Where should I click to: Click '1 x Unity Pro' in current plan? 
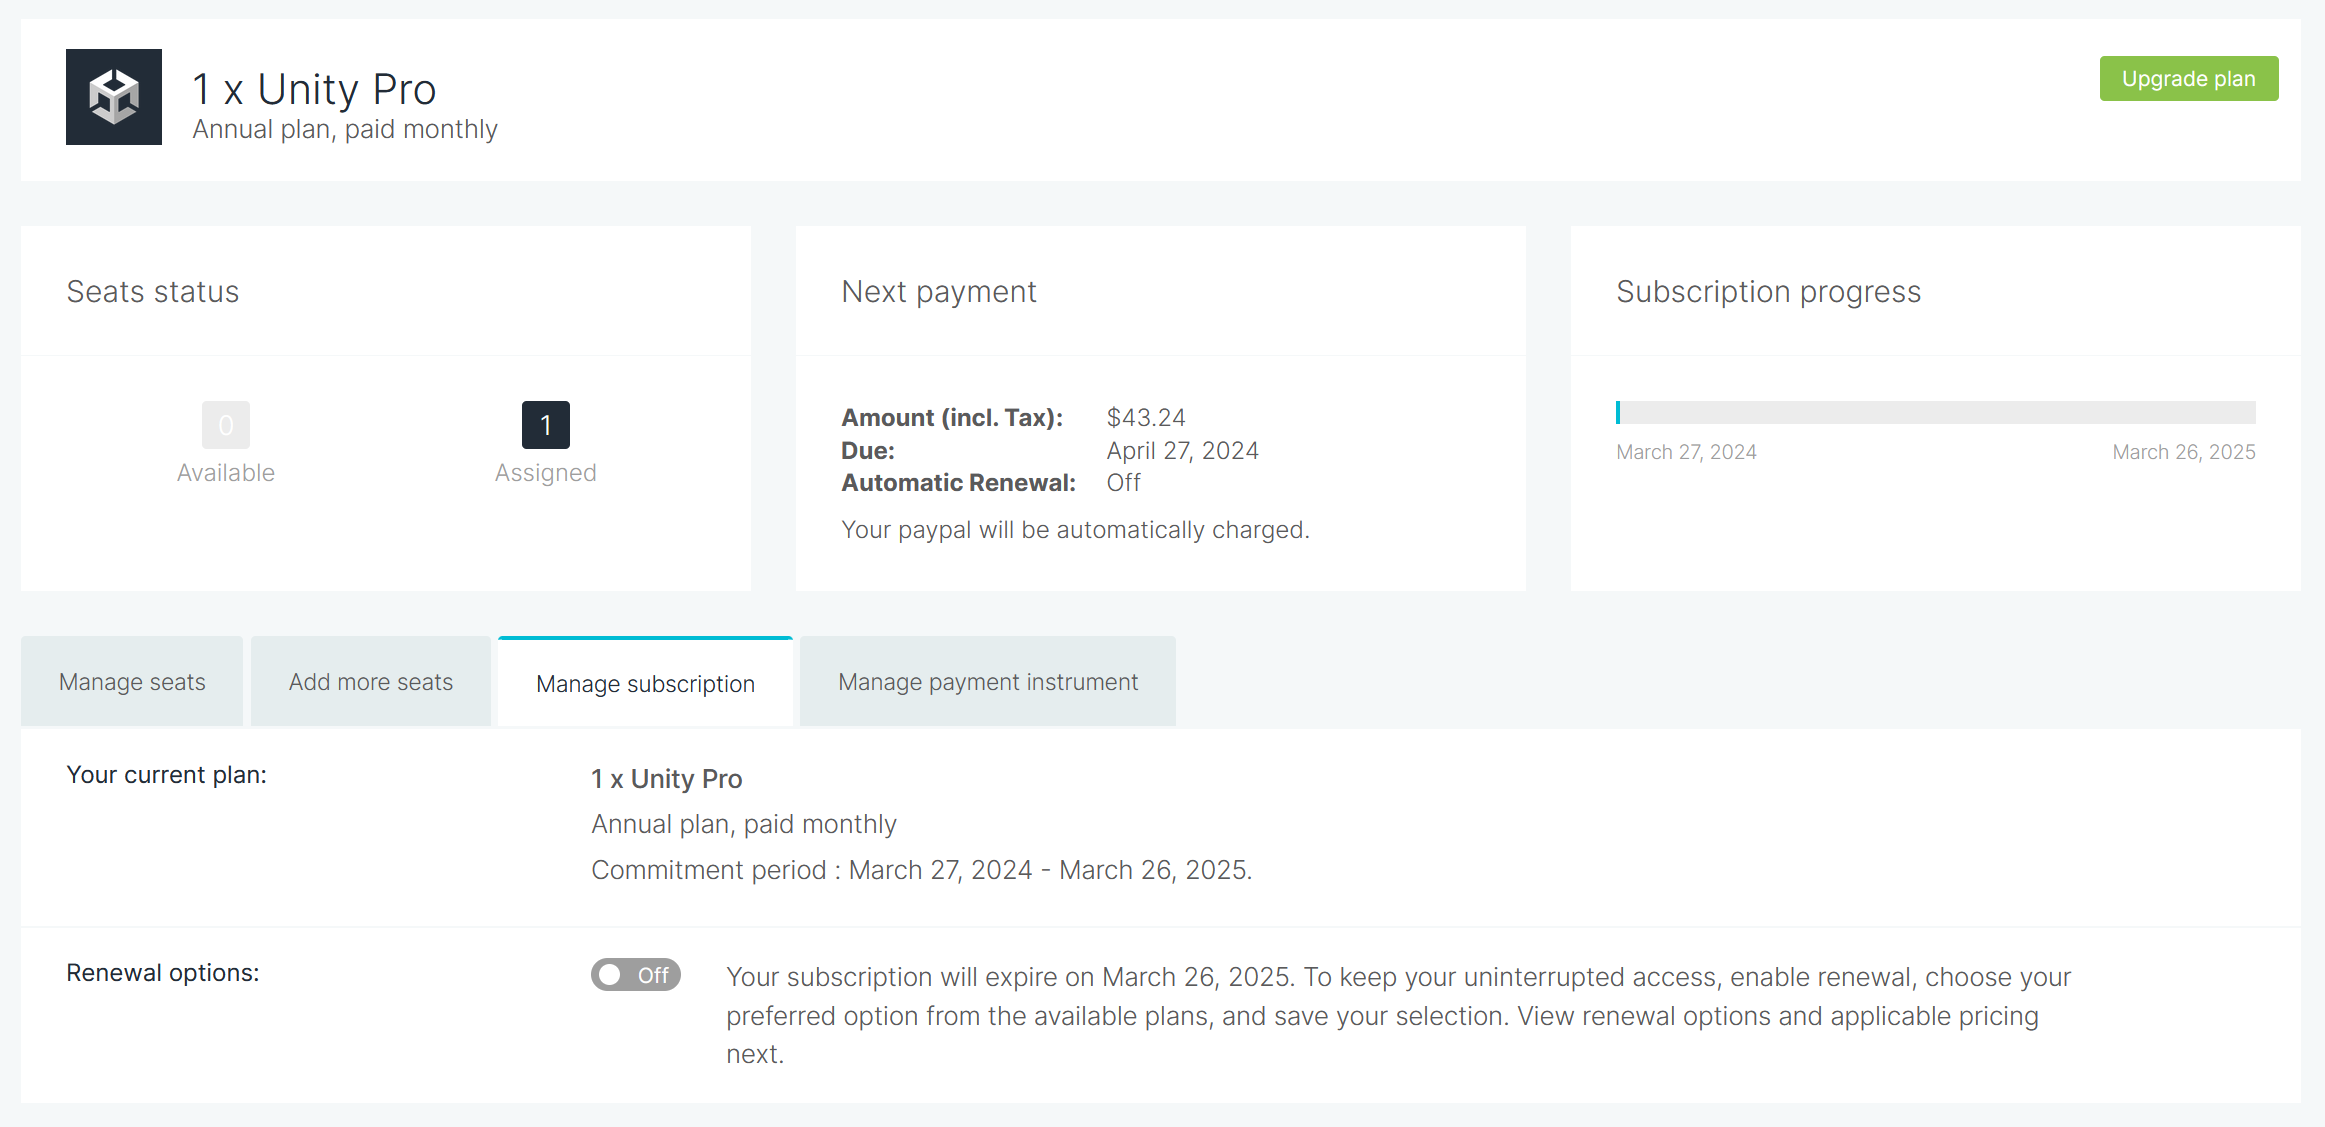(x=666, y=779)
